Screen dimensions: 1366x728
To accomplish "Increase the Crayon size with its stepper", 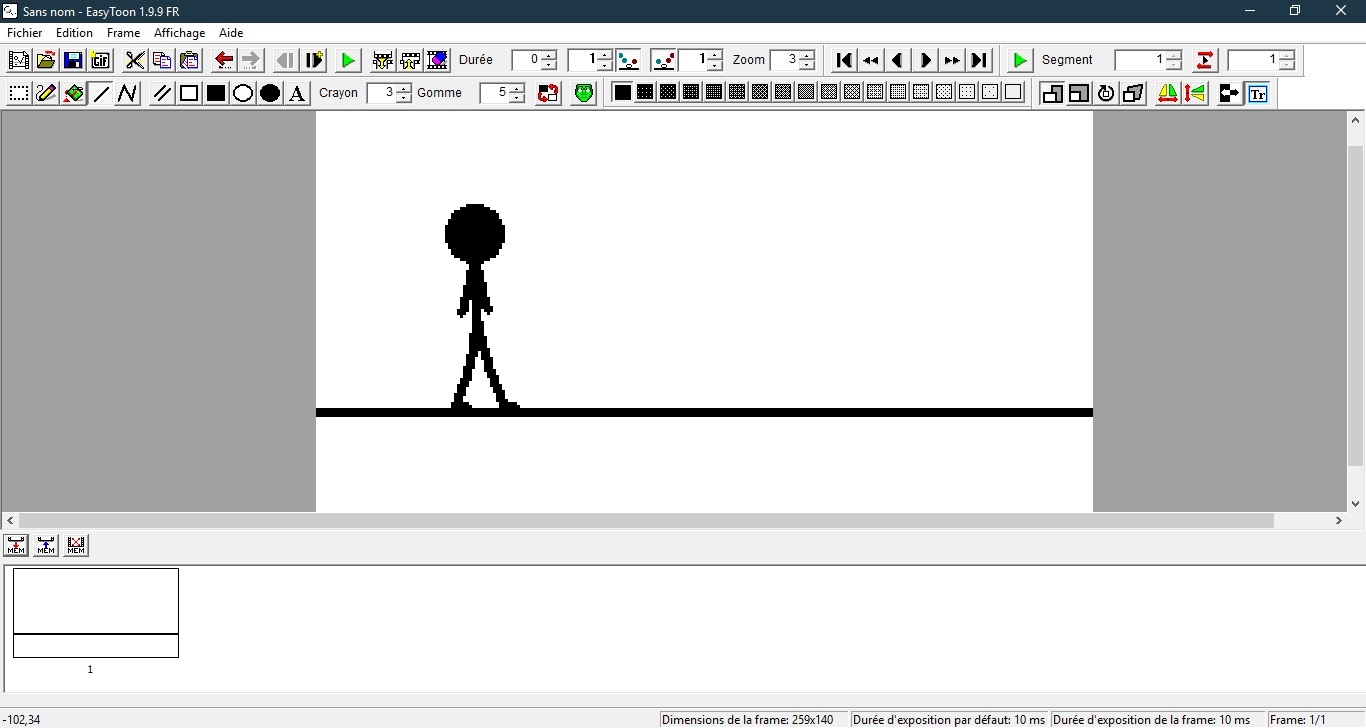I will tap(403, 87).
